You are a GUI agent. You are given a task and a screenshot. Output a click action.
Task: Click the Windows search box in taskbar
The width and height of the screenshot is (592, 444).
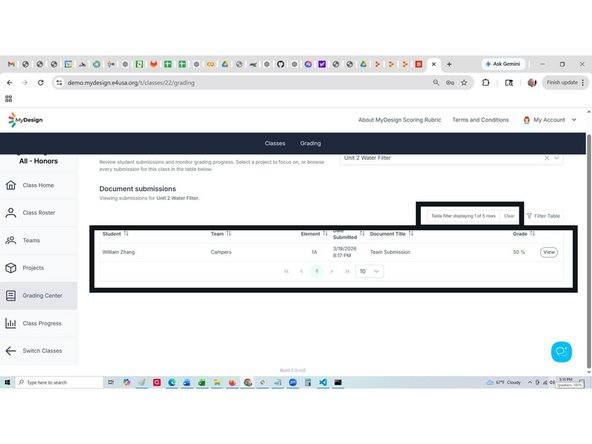(x=60, y=382)
